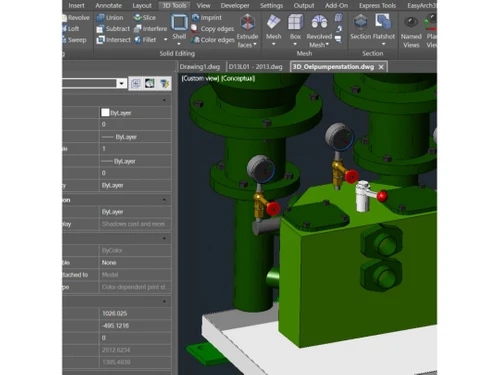The image size is (500, 375).
Task: Run the Intersect solid operation
Action: point(113,40)
